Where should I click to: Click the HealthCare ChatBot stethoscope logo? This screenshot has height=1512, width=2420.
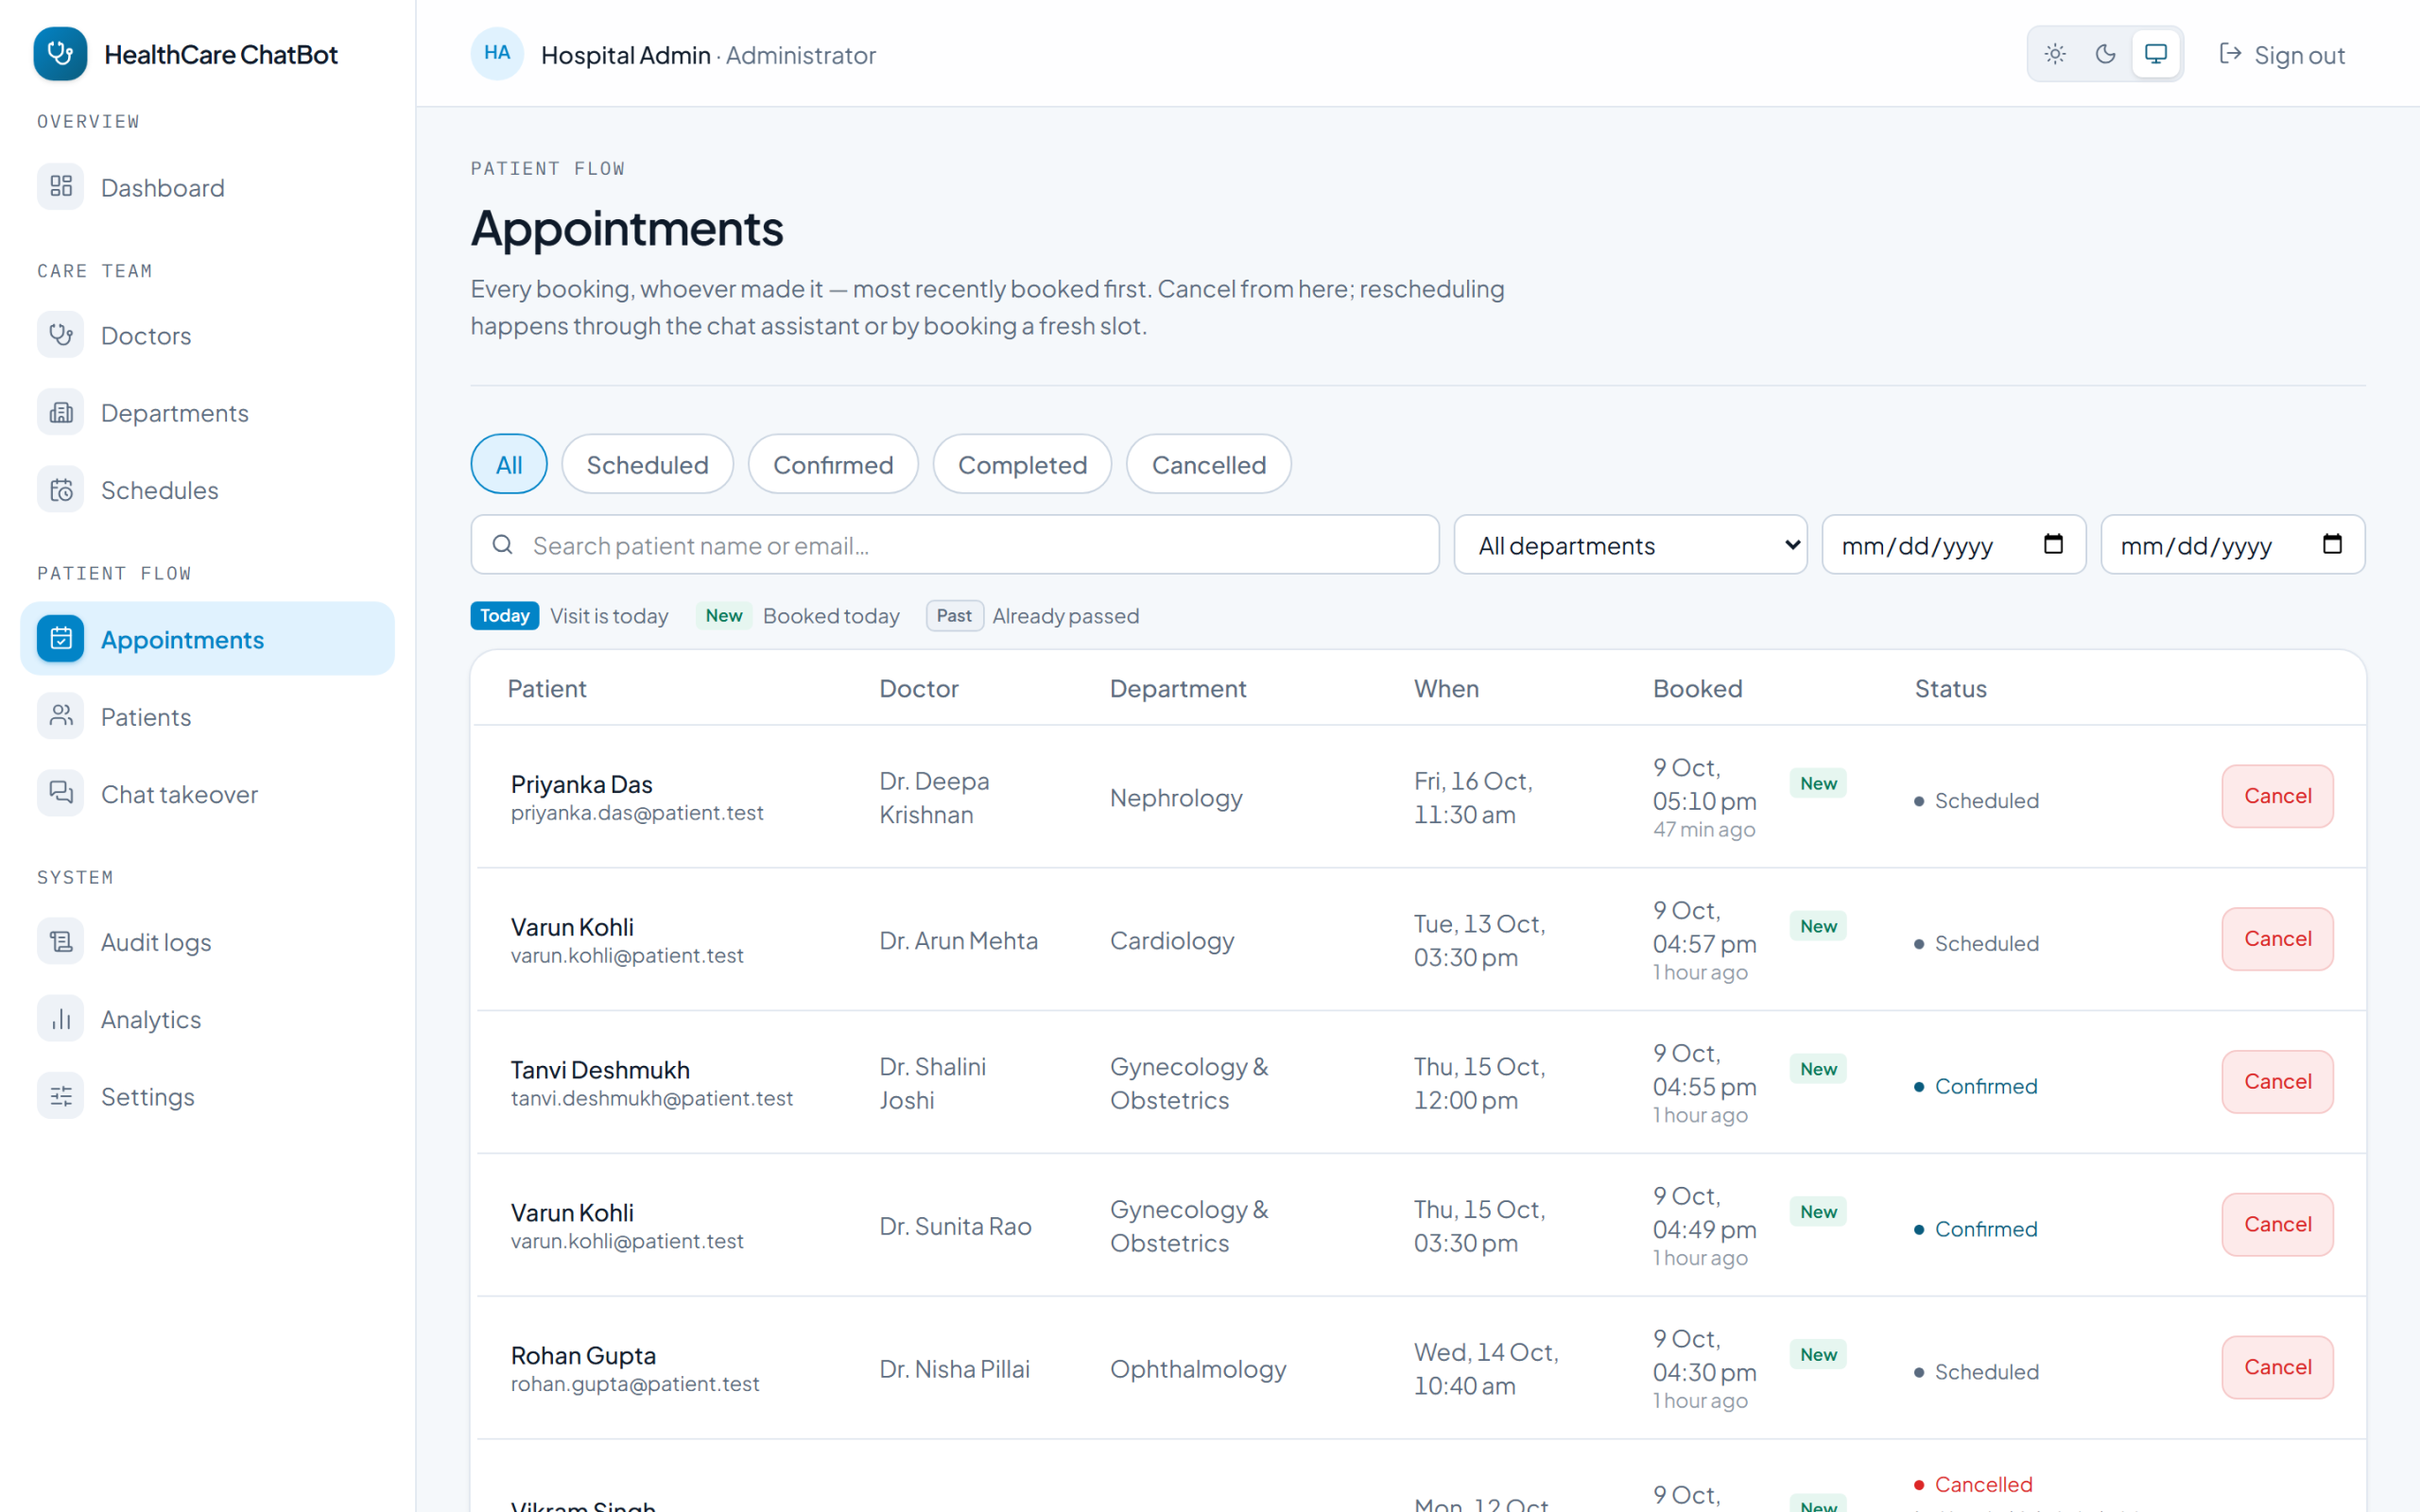tap(60, 54)
